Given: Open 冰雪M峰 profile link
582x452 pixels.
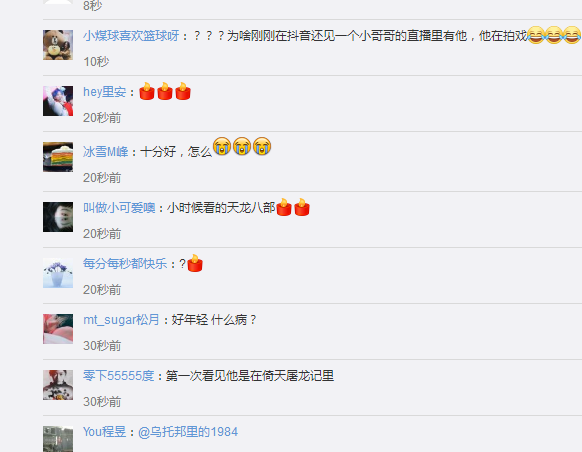Looking at the screenshot, I should coord(105,152).
